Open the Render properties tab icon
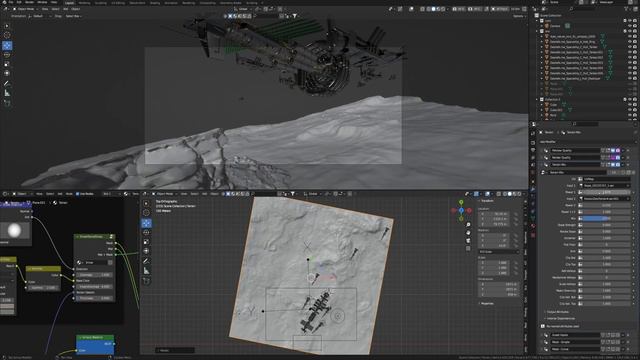640x360 pixels. [533, 143]
